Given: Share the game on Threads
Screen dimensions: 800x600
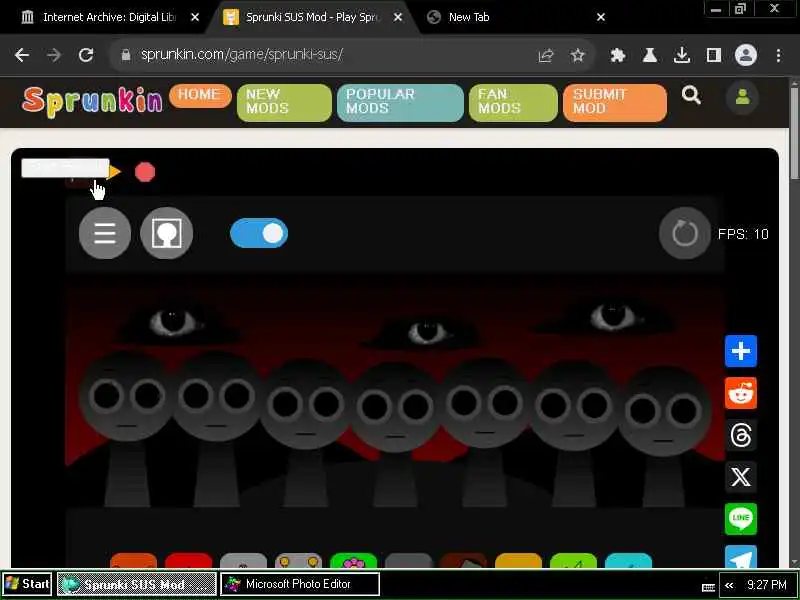Looking at the screenshot, I should point(741,435).
